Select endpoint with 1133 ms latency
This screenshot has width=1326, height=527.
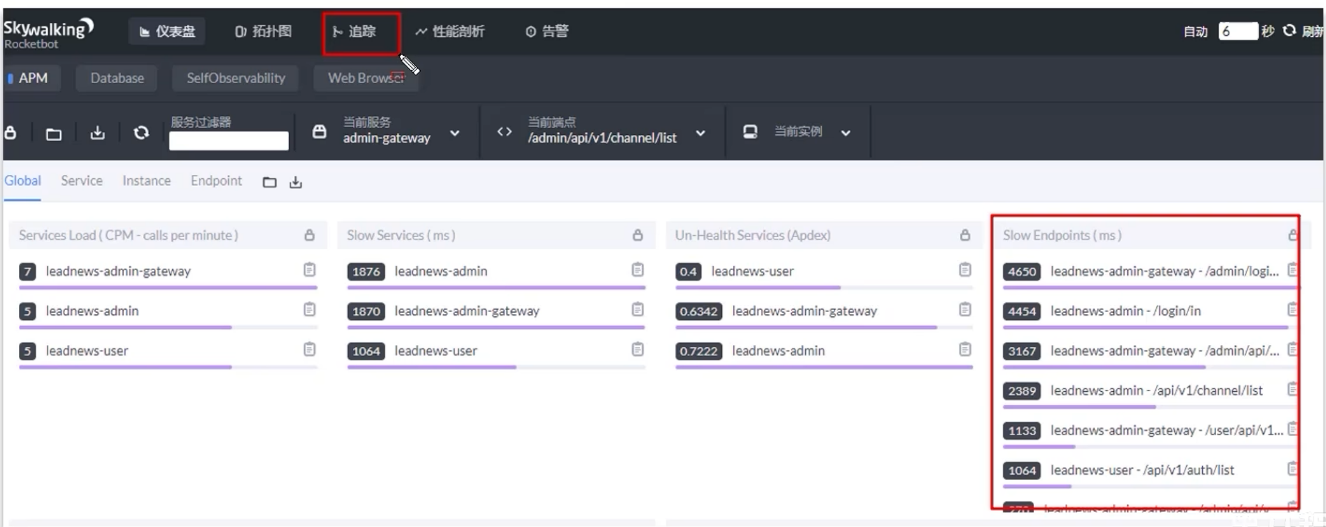1166,430
